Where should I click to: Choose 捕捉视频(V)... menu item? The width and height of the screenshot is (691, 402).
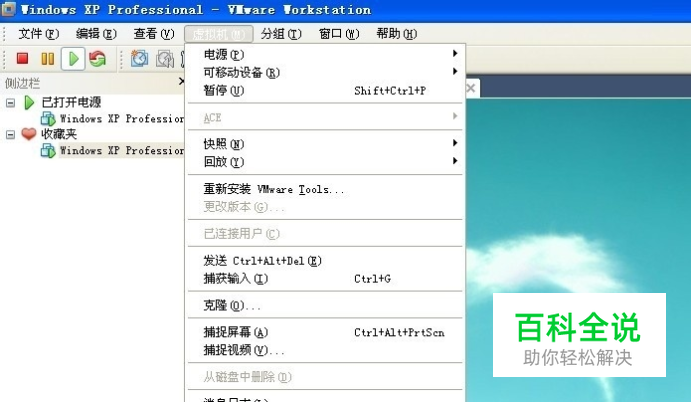(325, 350)
